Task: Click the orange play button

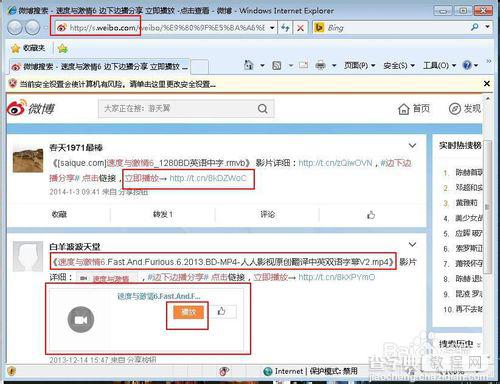Action: pyautogui.click(x=188, y=312)
